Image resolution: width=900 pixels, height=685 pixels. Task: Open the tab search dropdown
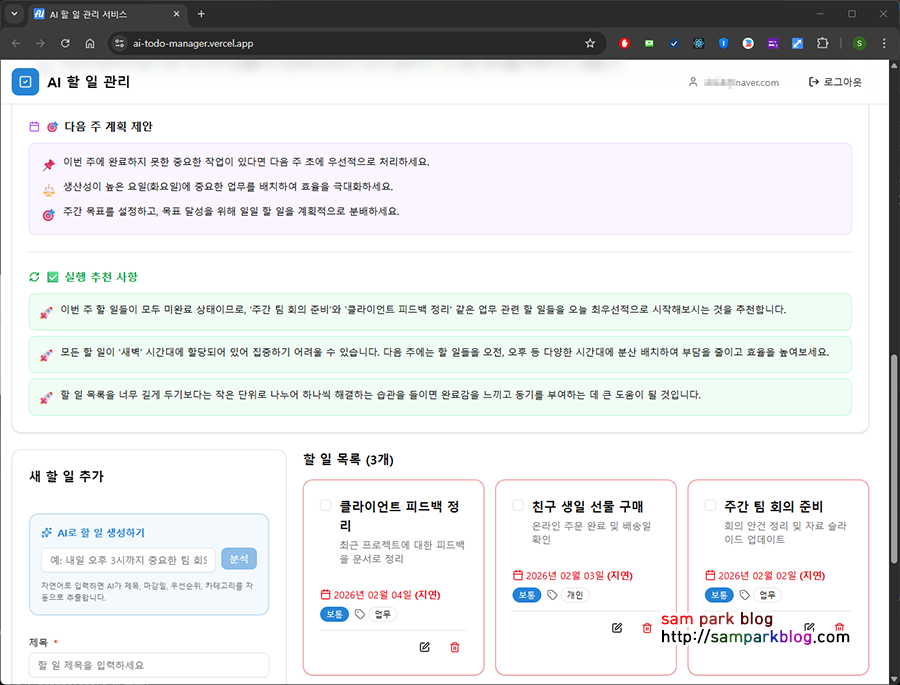click(14, 14)
